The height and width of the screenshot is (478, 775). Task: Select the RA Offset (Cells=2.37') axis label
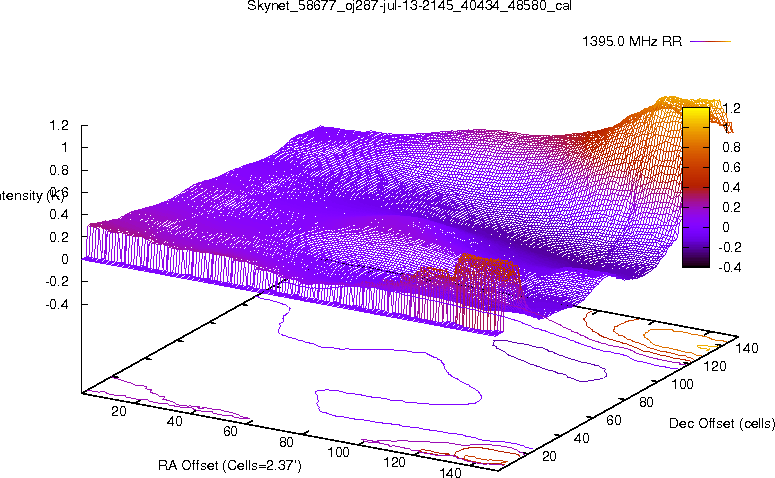pyautogui.click(x=230, y=465)
